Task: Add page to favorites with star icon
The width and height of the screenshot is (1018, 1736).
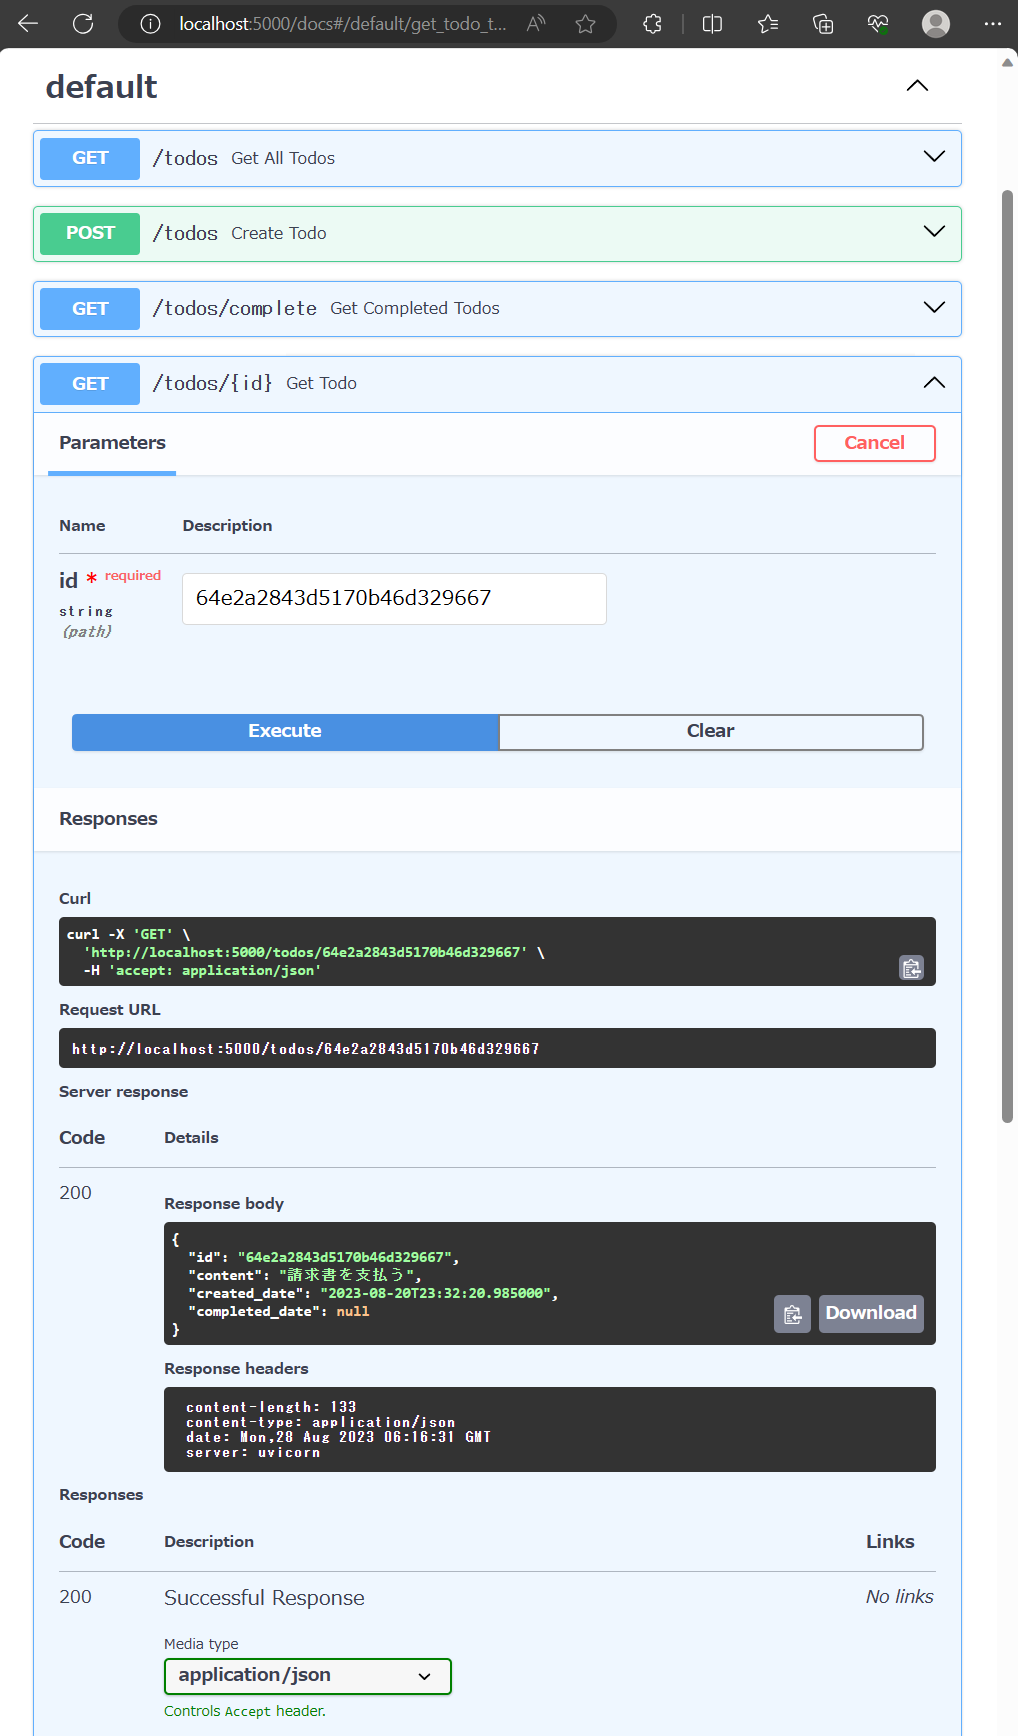Action: [x=586, y=24]
